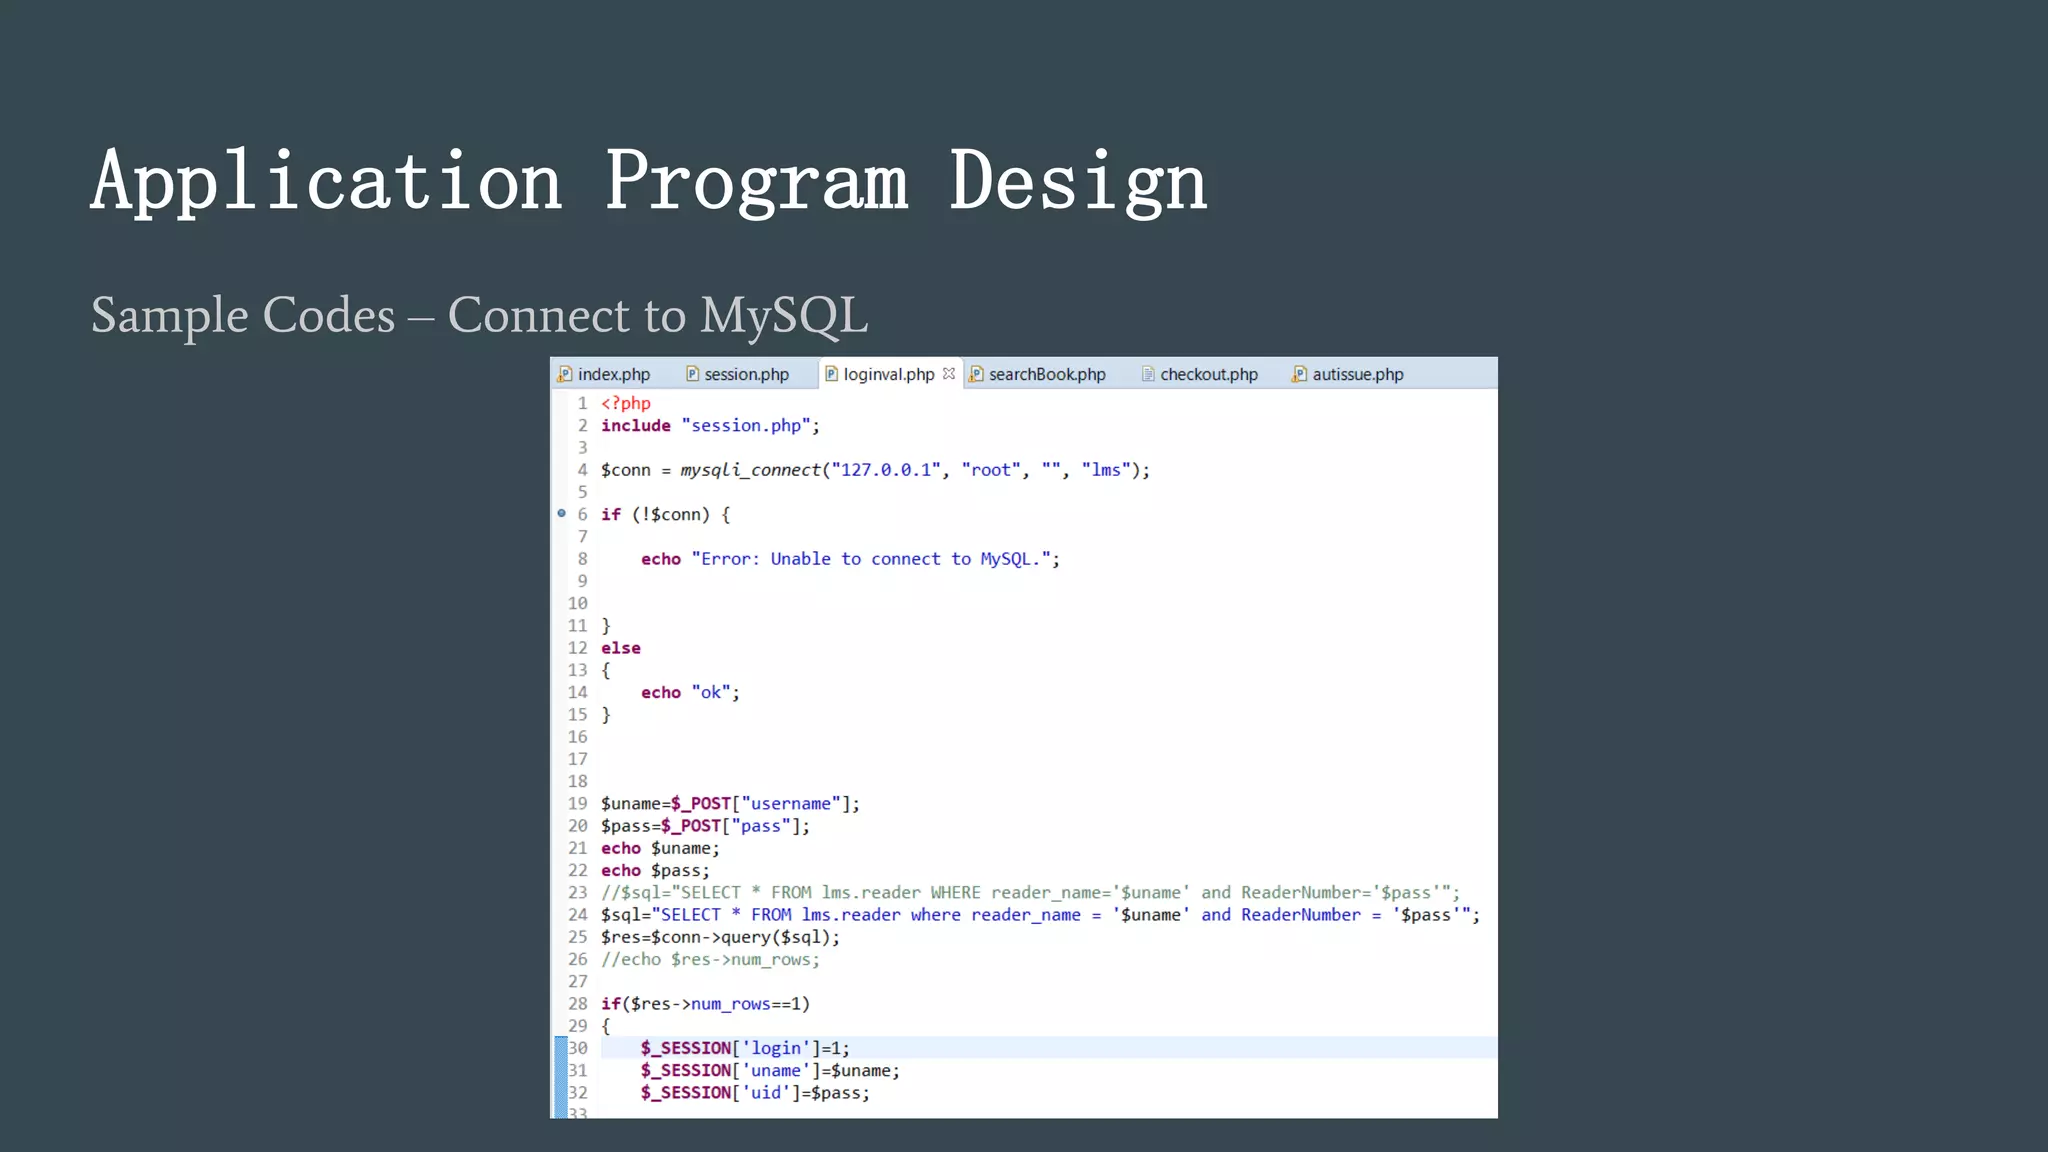Click "127.0.0.1" host string
This screenshot has height=1152, width=2048.
pos(886,470)
